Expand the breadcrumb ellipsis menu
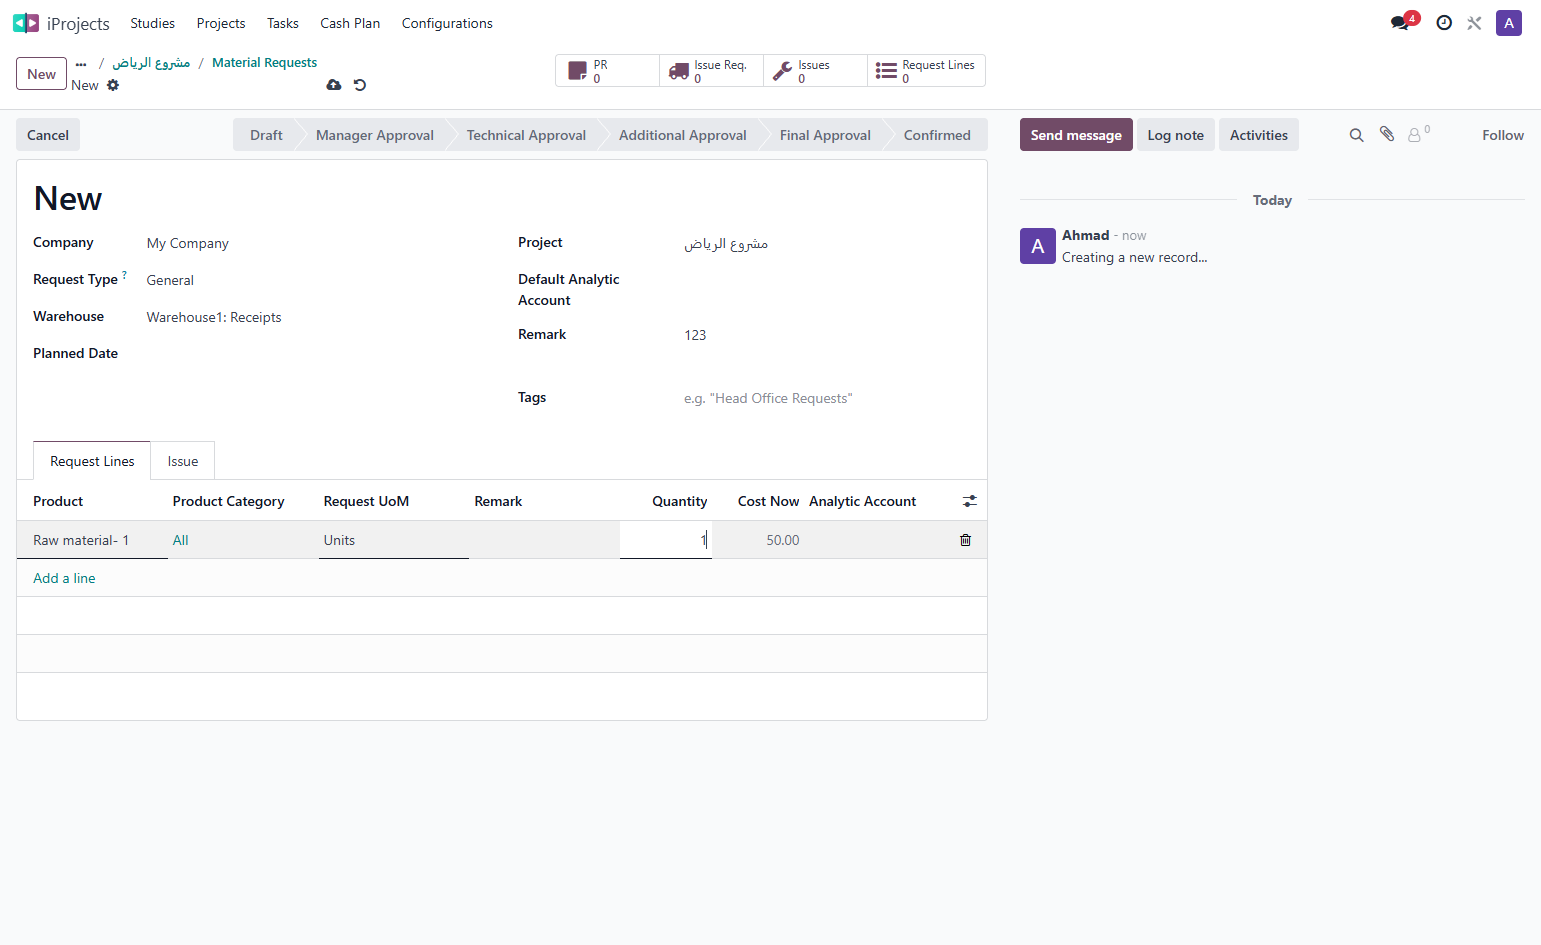1541x945 pixels. point(81,63)
